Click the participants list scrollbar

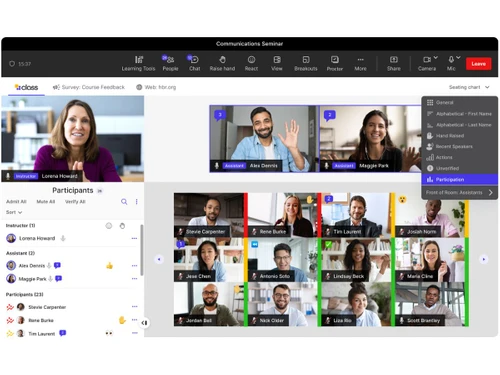click(x=142, y=250)
